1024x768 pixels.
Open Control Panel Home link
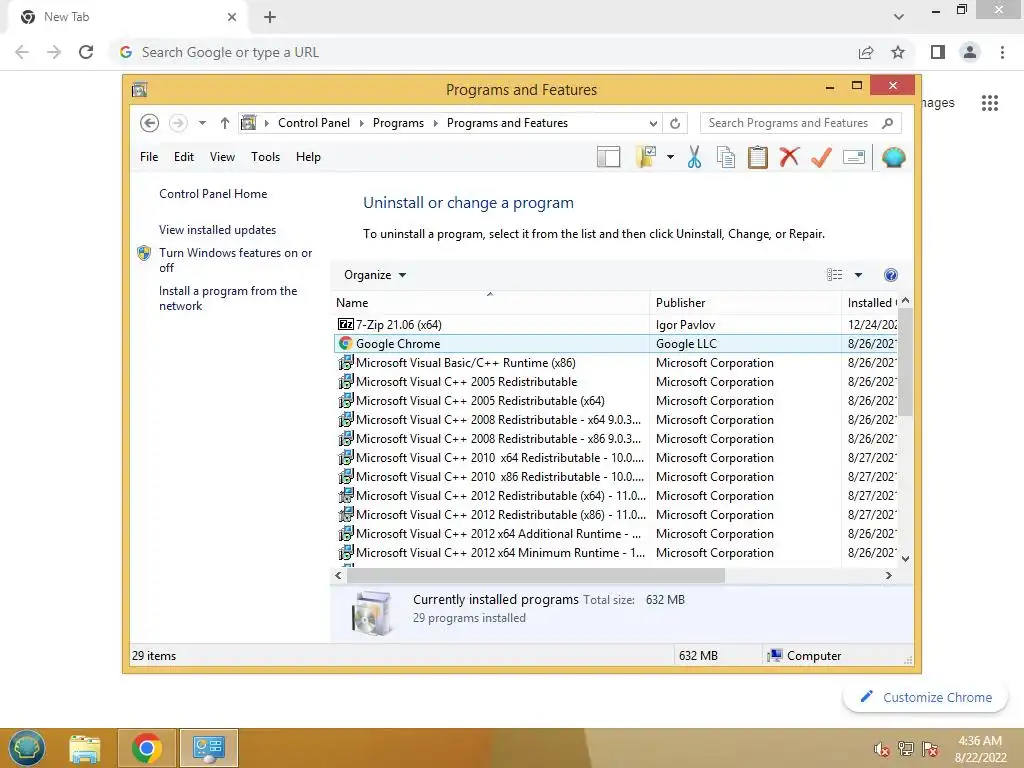coord(213,194)
